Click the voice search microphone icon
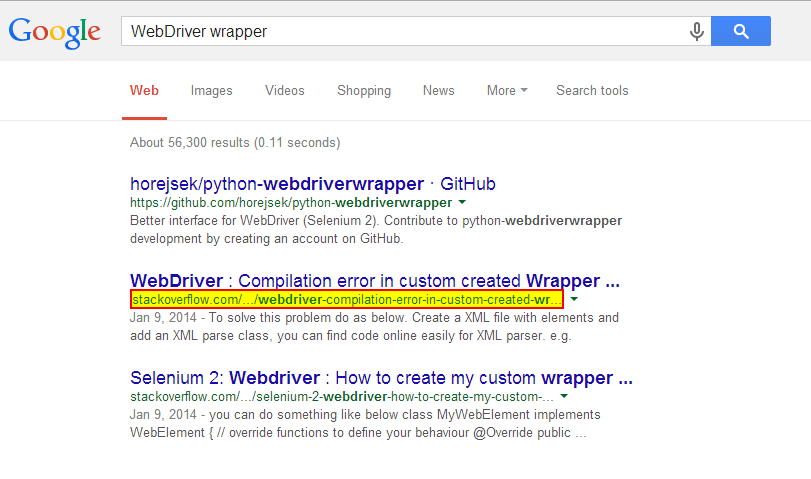The image size is (811, 479). 697,32
